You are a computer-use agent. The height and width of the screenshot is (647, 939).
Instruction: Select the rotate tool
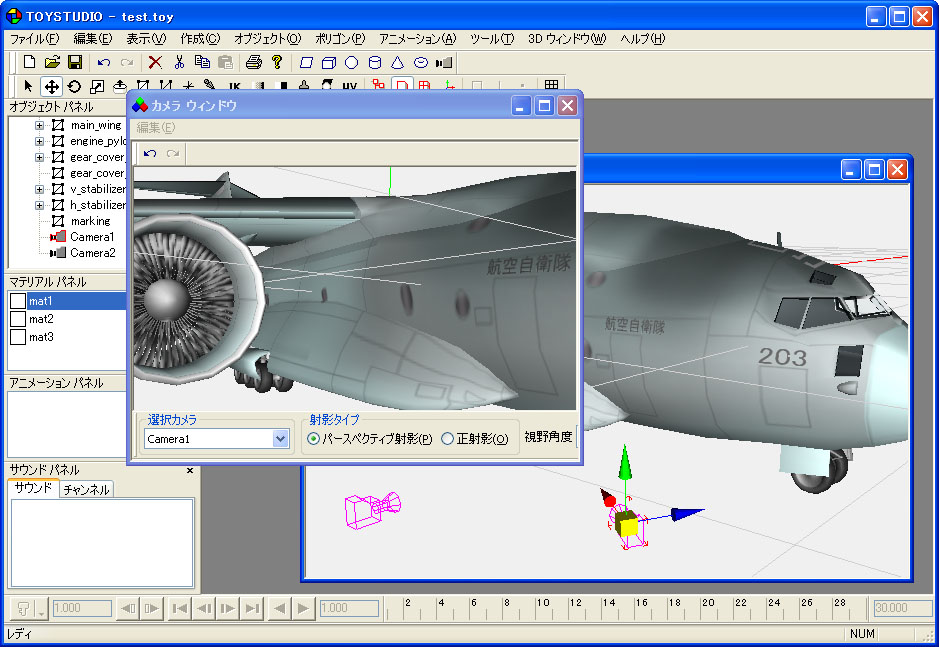tap(74, 86)
